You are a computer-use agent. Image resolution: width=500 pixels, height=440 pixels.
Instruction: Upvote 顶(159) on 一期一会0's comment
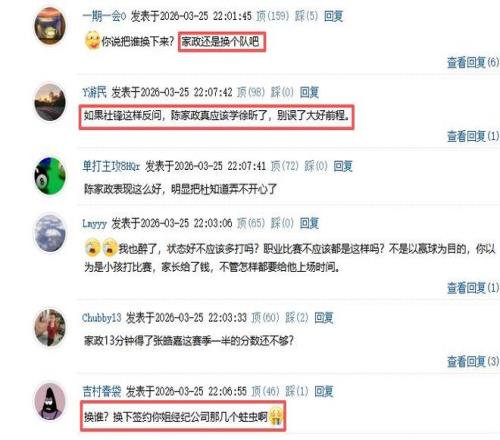click(x=272, y=16)
